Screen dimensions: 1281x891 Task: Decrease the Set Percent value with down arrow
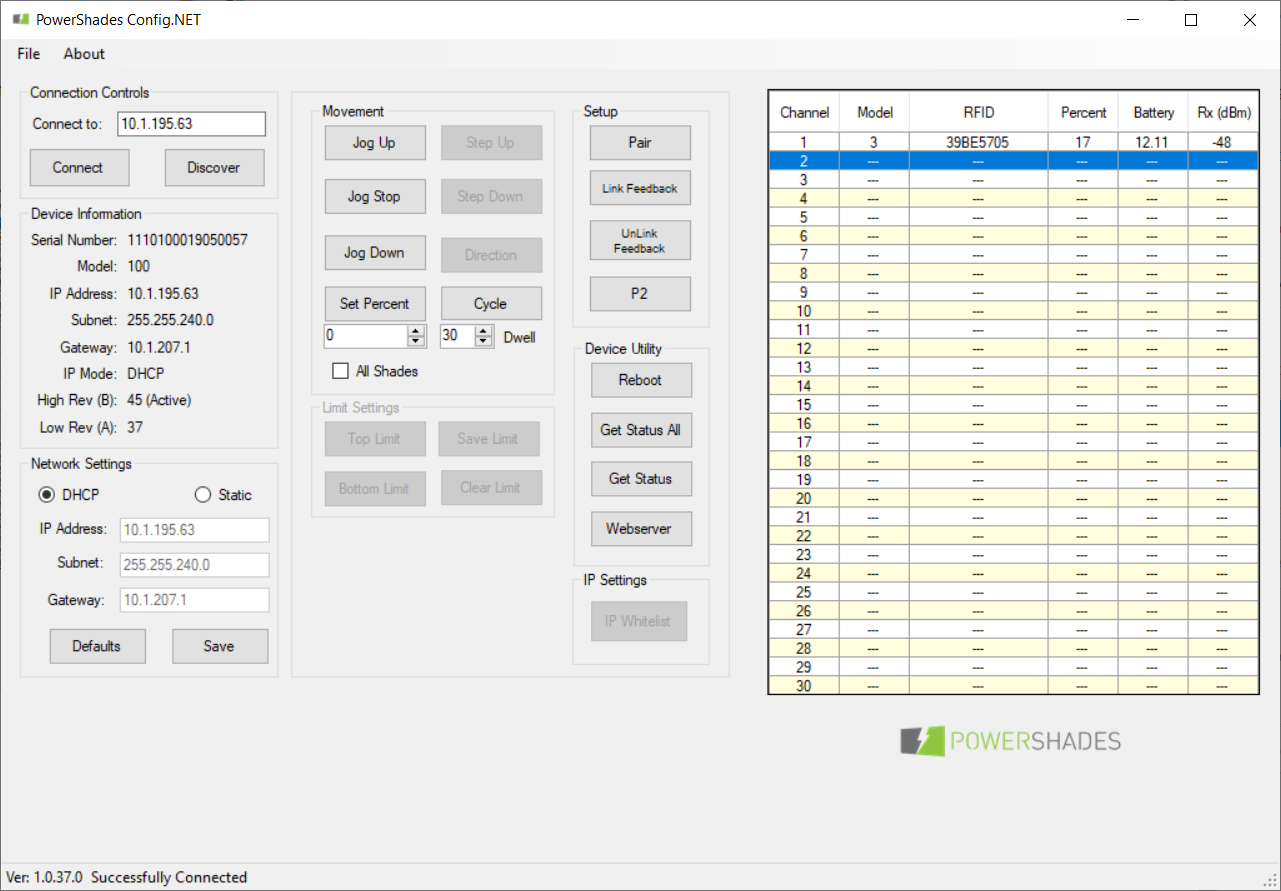417,341
